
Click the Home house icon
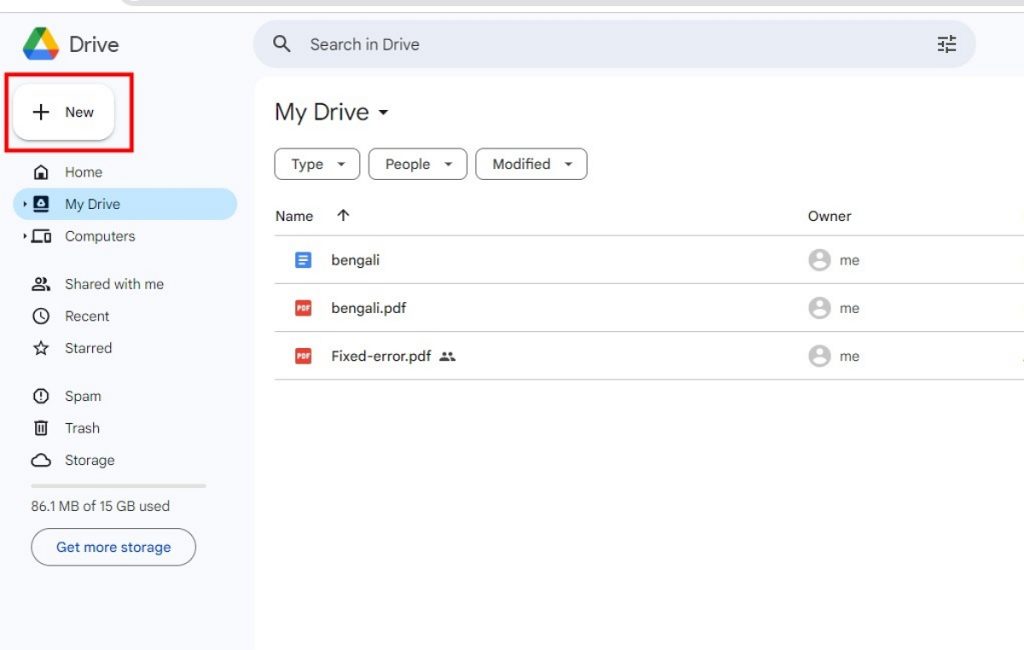click(x=41, y=172)
